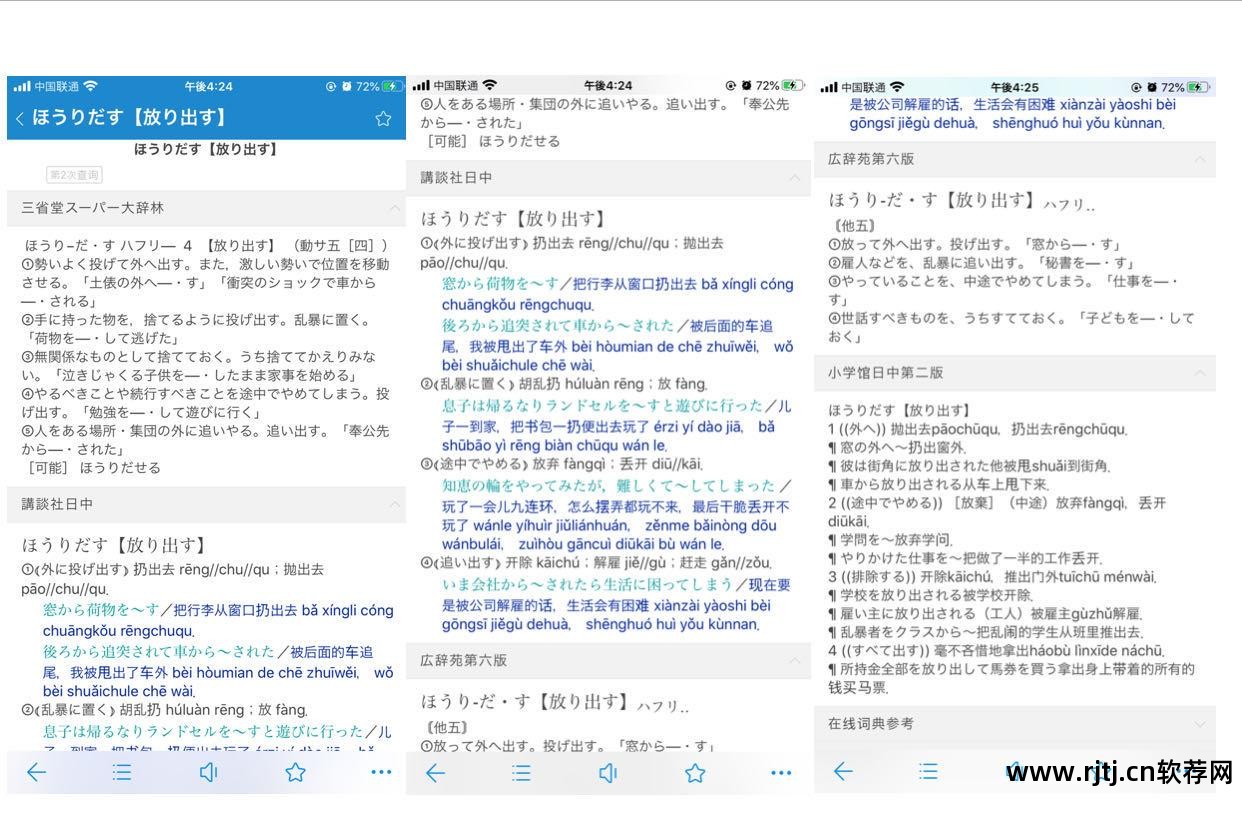Tap the centered ほうりだす【放り出す】 heading below the blue bar

tap(206, 149)
